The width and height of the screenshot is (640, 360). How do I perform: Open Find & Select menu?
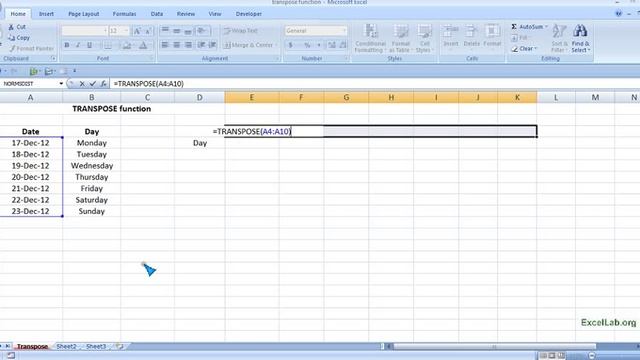pyautogui.click(x=580, y=38)
